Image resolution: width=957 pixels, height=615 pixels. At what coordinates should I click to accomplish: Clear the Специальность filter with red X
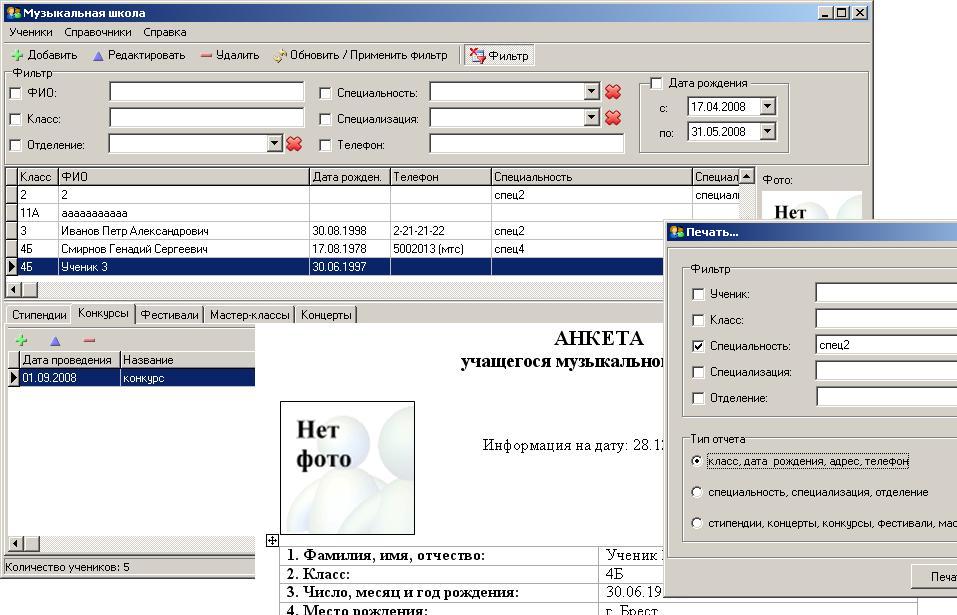tap(613, 92)
